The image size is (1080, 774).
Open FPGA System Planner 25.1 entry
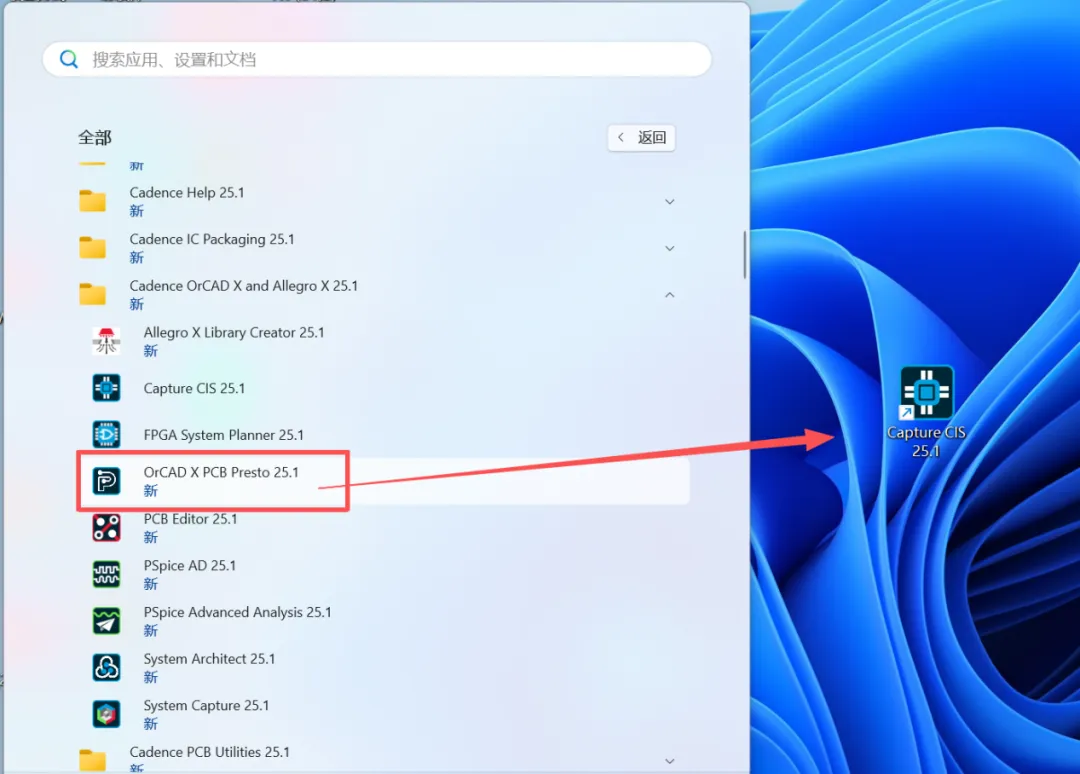[x=382, y=435]
